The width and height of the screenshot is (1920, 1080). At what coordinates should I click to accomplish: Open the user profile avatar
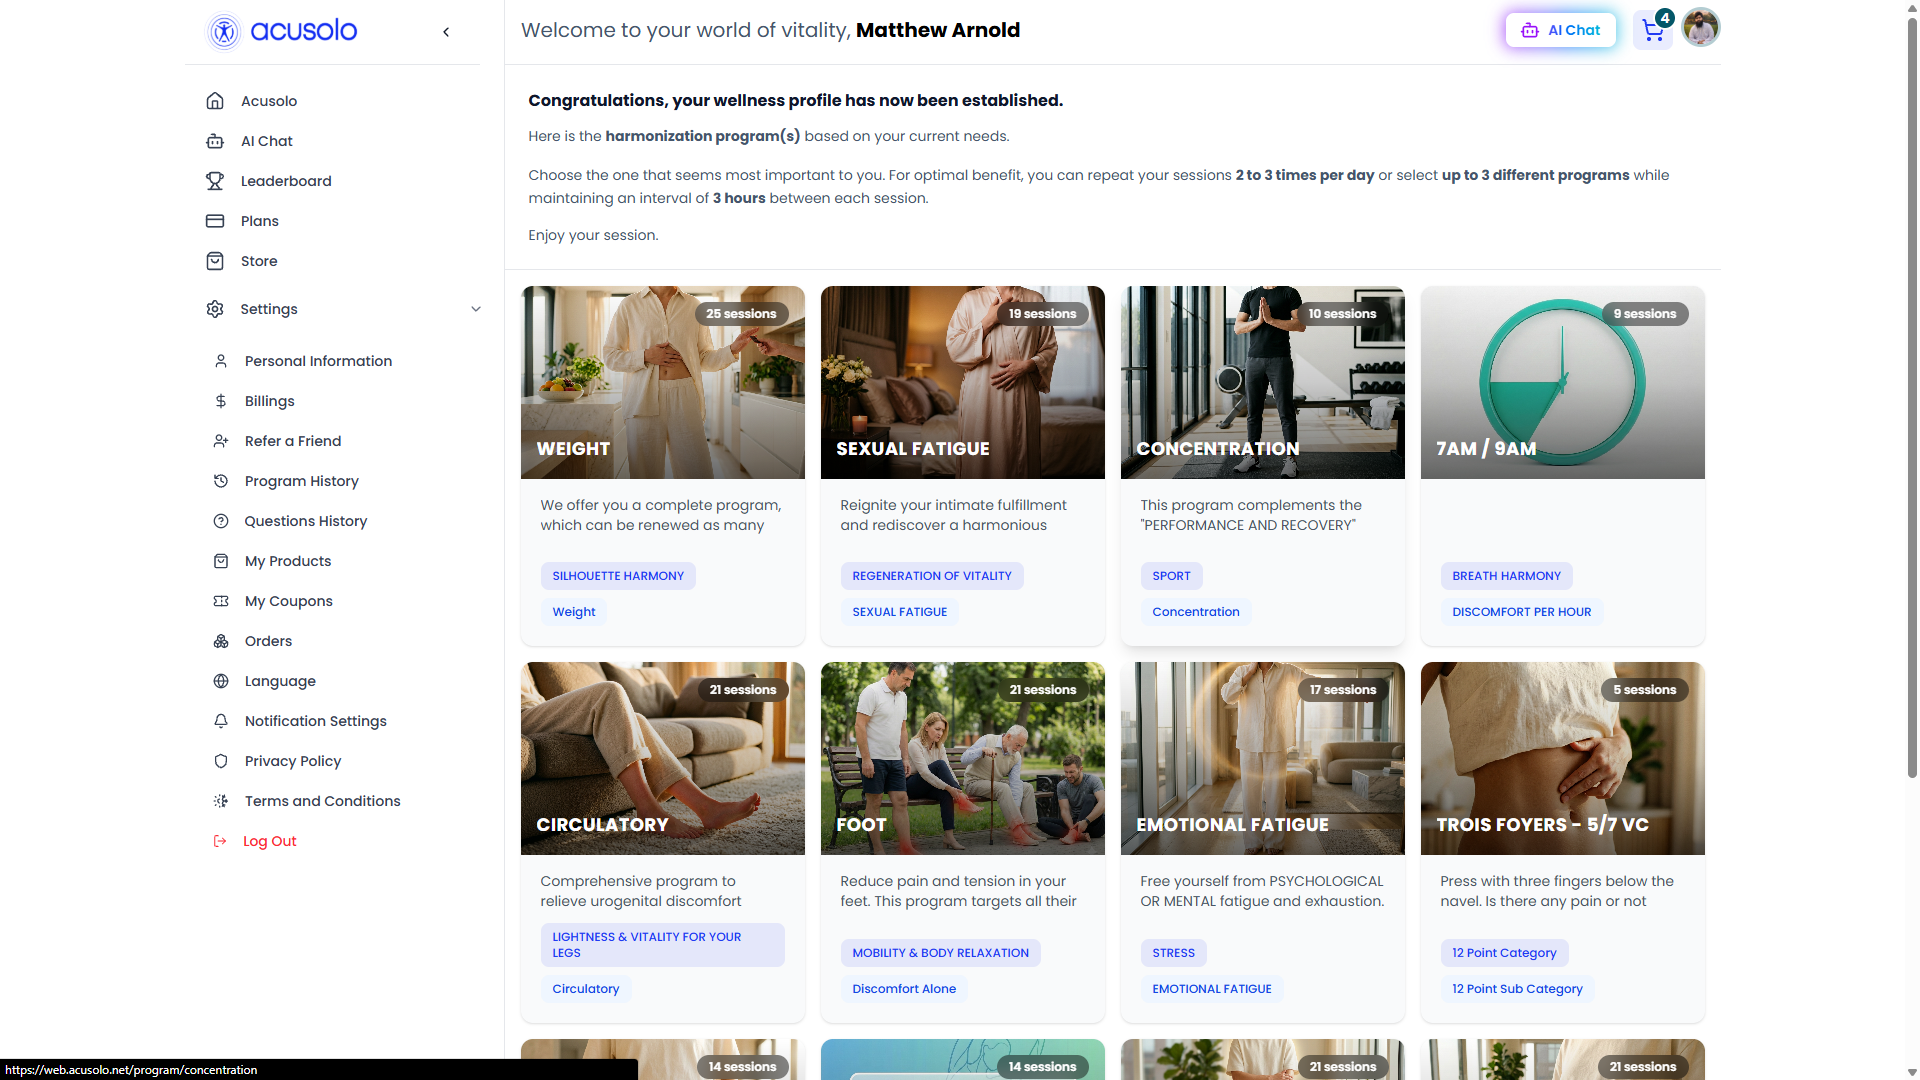coord(1701,28)
